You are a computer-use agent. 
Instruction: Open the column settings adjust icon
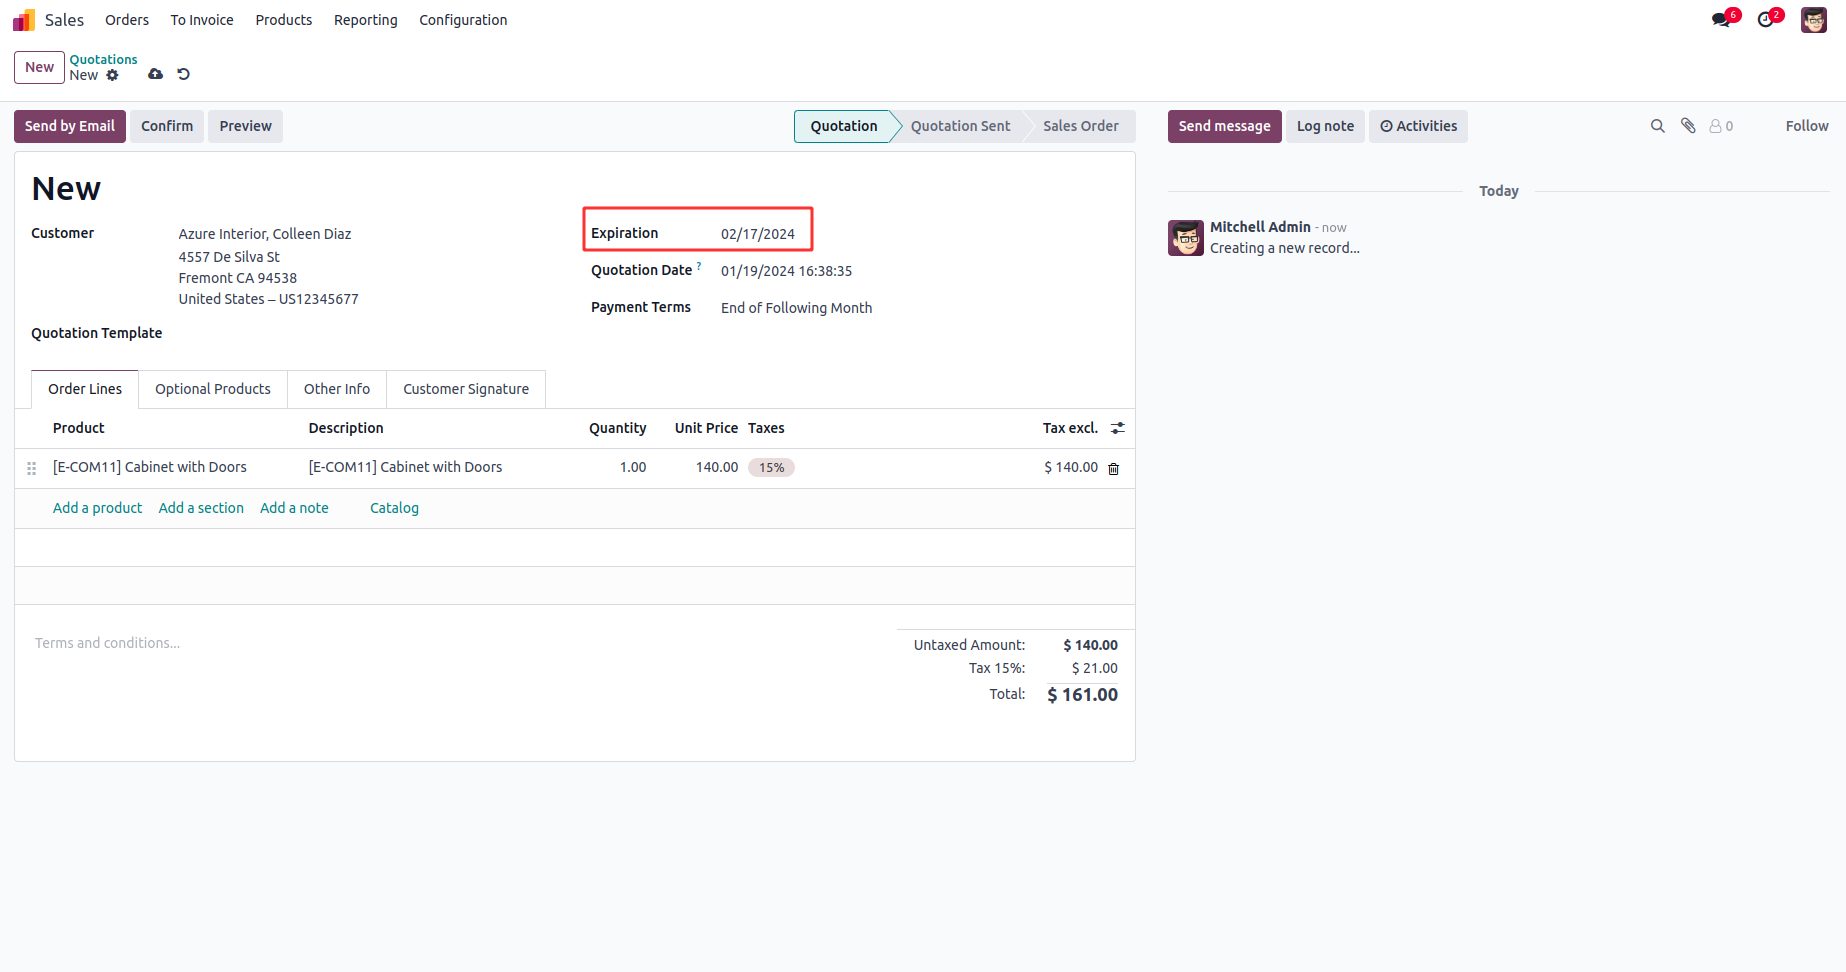click(x=1117, y=428)
